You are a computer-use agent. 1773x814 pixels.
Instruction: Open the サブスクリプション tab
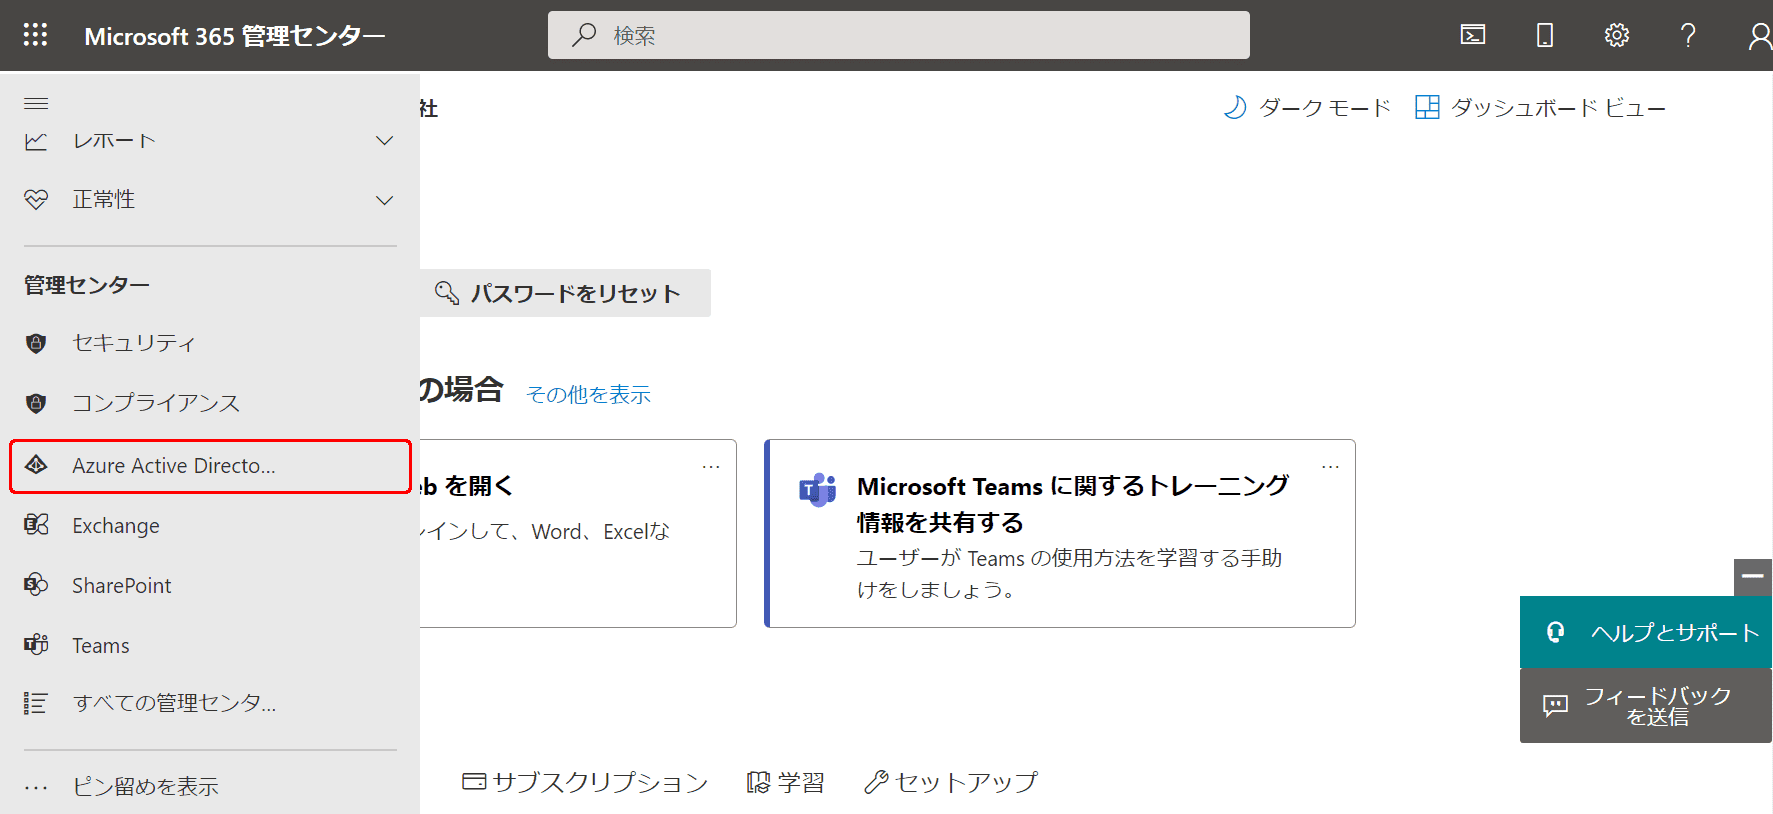[585, 782]
